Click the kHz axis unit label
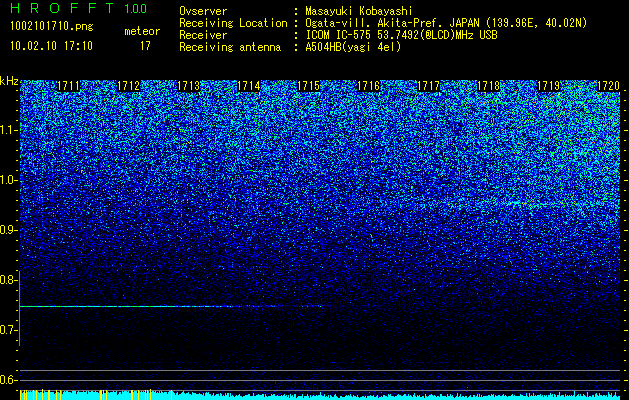 coord(9,81)
